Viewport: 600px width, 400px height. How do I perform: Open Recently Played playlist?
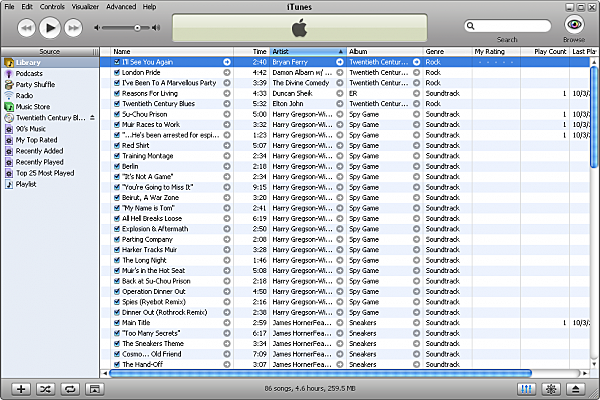pyautogui.click(x=50, y=162)
